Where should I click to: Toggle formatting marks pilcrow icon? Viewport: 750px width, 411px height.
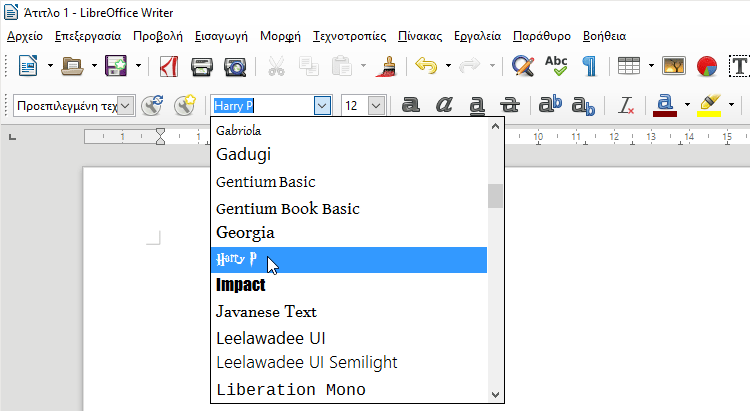click(x=590, y=66)
